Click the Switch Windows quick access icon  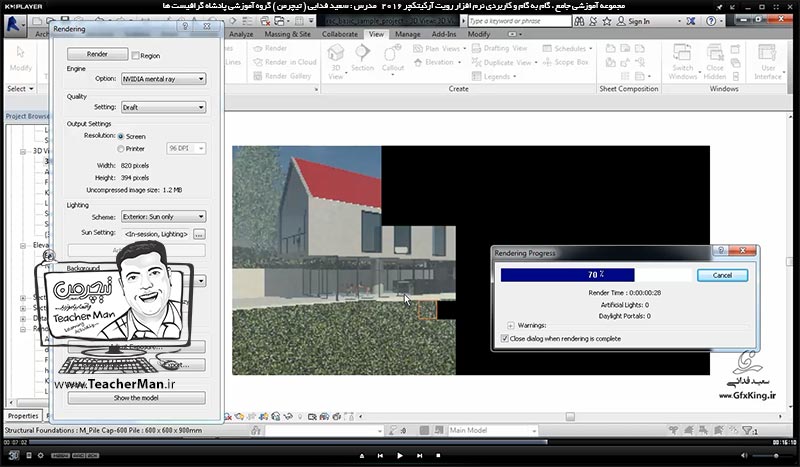click(x=279, y=21)
